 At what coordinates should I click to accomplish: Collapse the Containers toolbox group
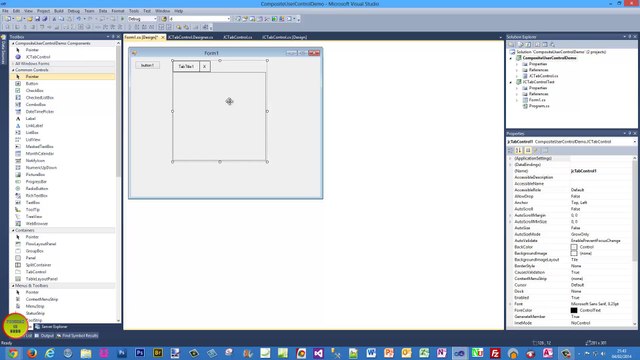(13, 231)
